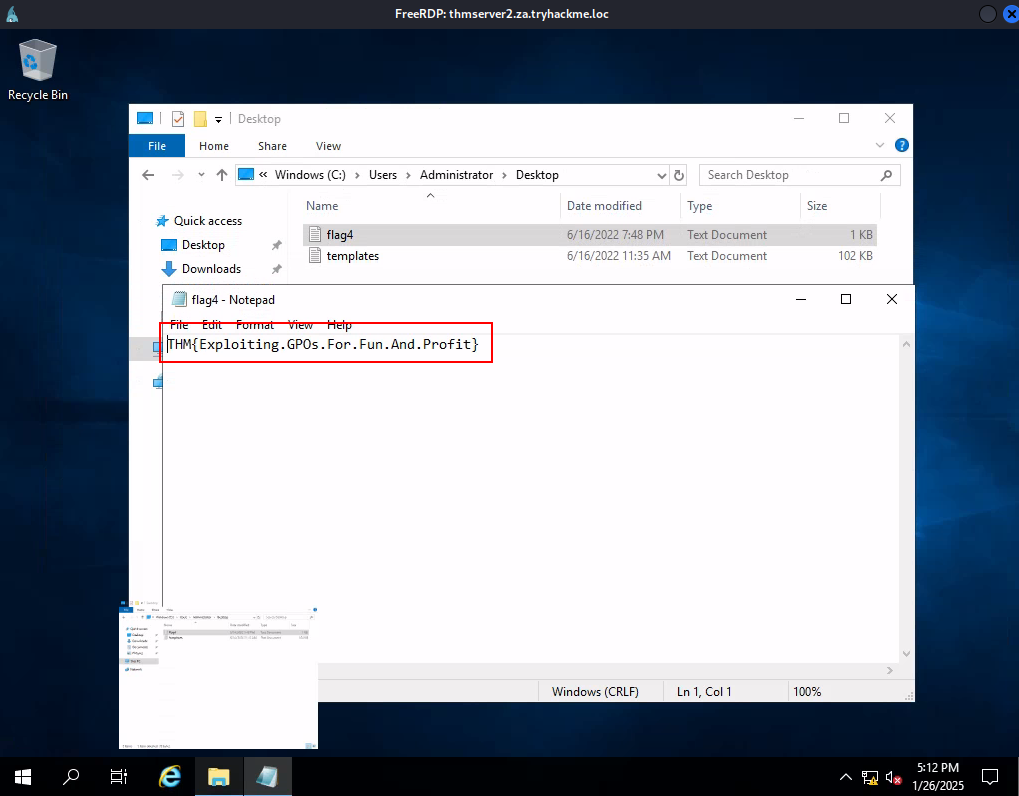Switch to Notepad taskbar icon
Image resolution: width=1019 pixels, height=796 pixels.
[267, 777]
